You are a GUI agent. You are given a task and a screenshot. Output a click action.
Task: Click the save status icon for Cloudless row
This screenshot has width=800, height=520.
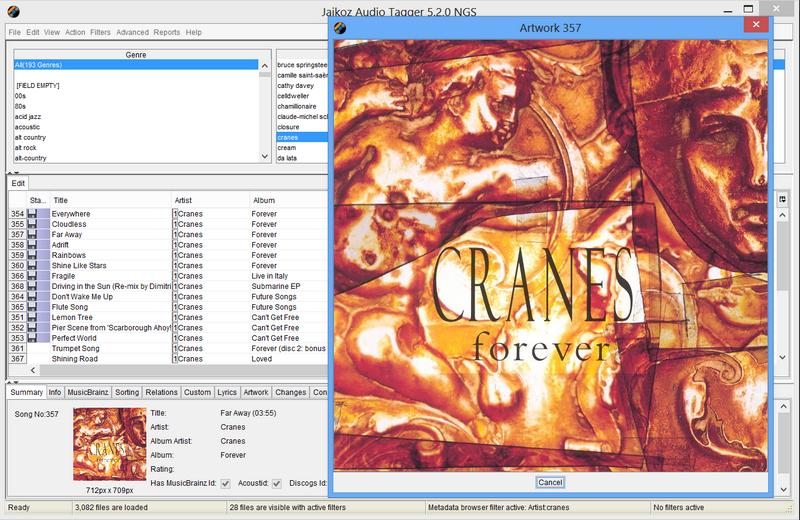coord(32,224)
